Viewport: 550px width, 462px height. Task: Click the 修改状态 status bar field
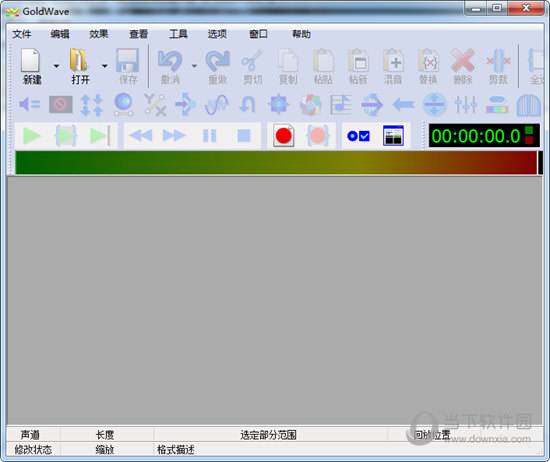coord(33,450)
